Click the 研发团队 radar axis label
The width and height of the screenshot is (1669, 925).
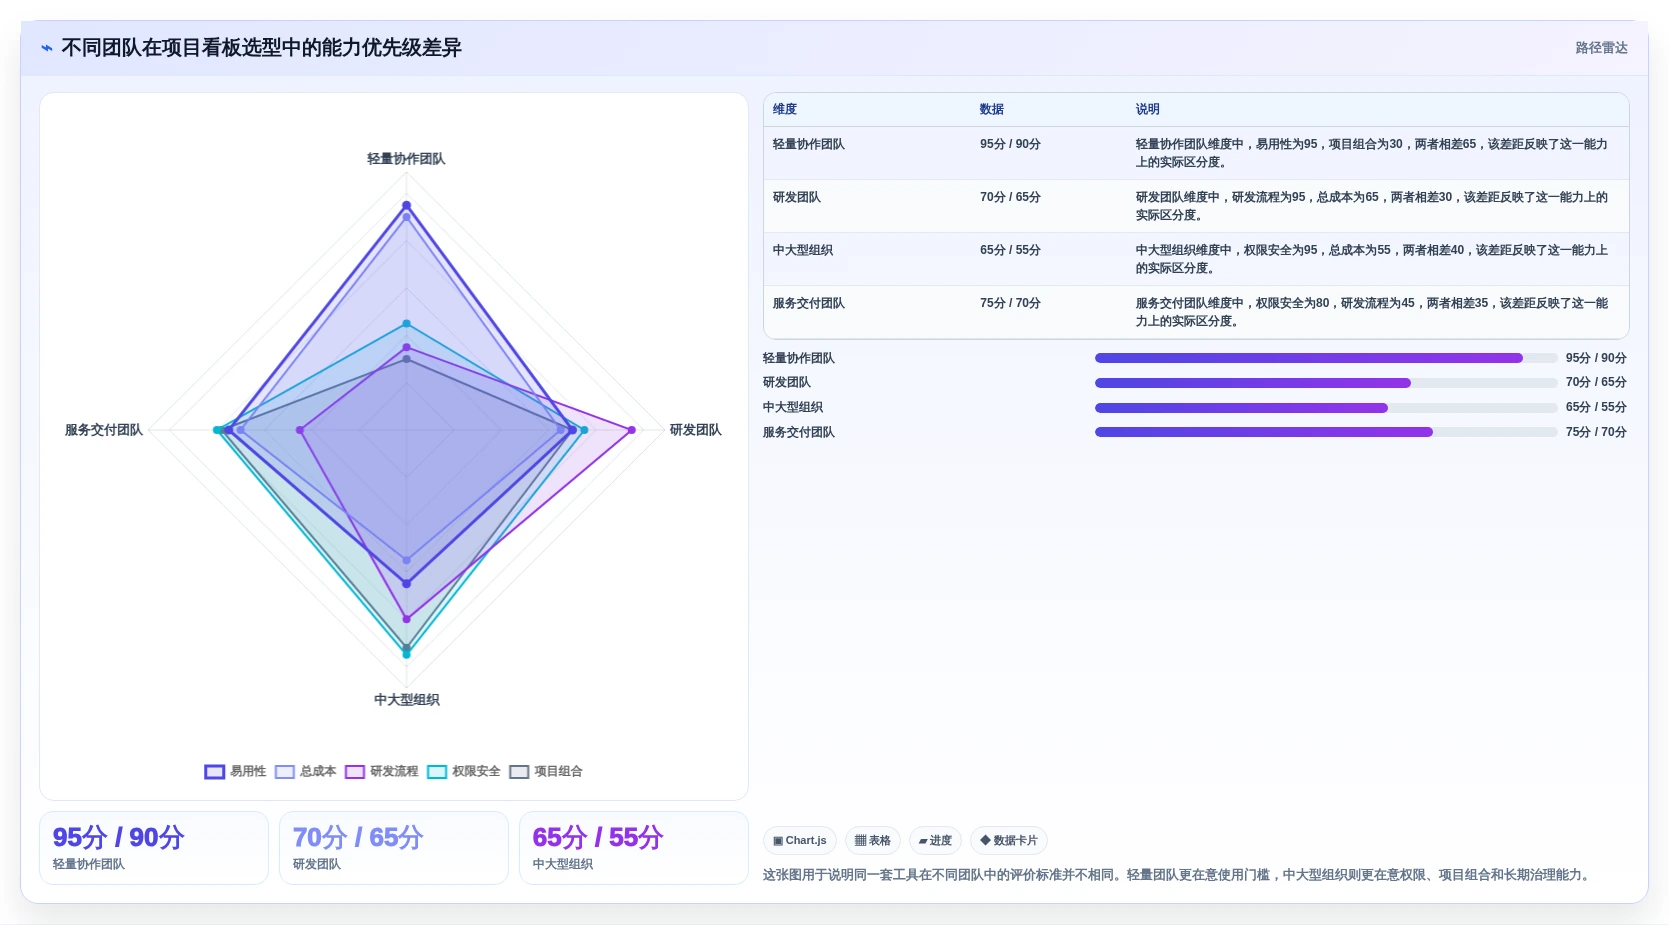pos(695,430)
